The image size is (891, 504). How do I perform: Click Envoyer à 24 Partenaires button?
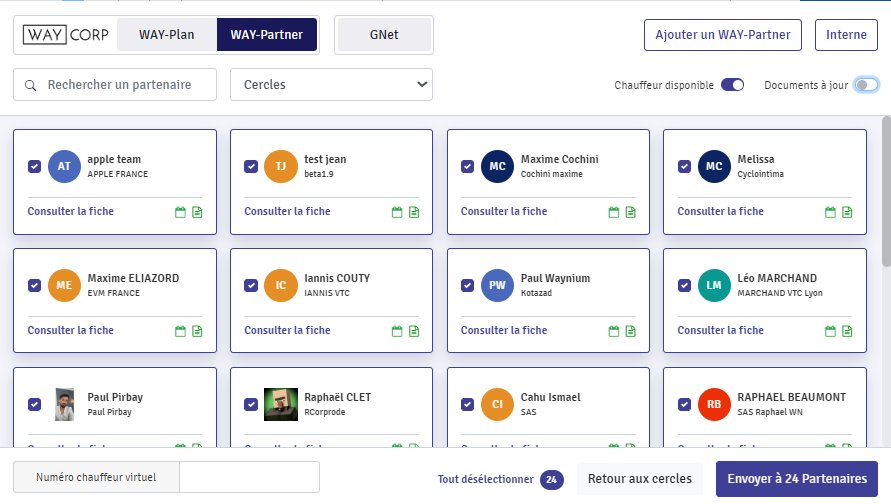(796, 479)
